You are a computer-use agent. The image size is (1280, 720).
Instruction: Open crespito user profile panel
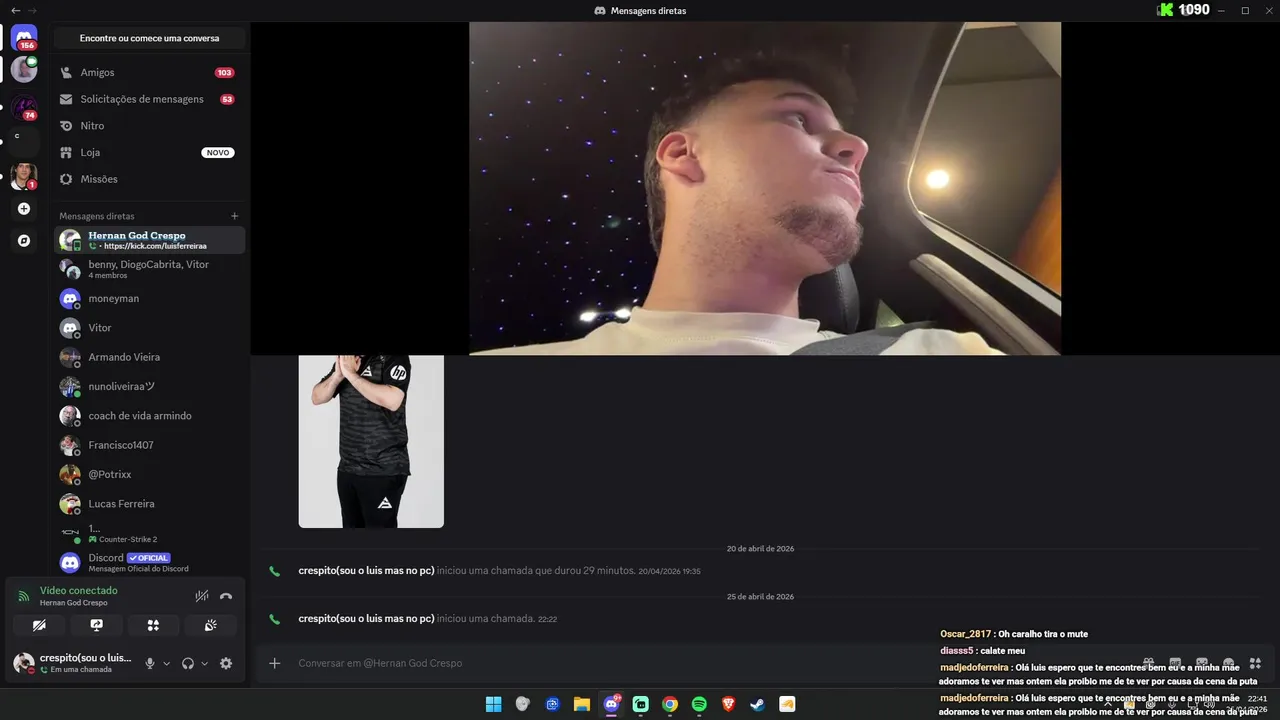[72, 663]
